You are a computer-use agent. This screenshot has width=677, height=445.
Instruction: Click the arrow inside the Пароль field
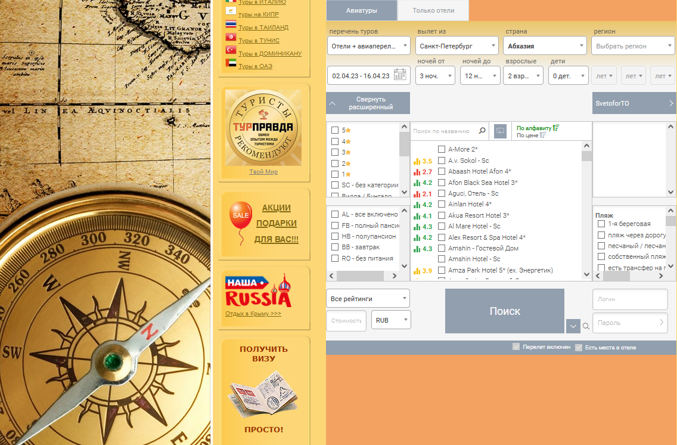pos(661,322)
